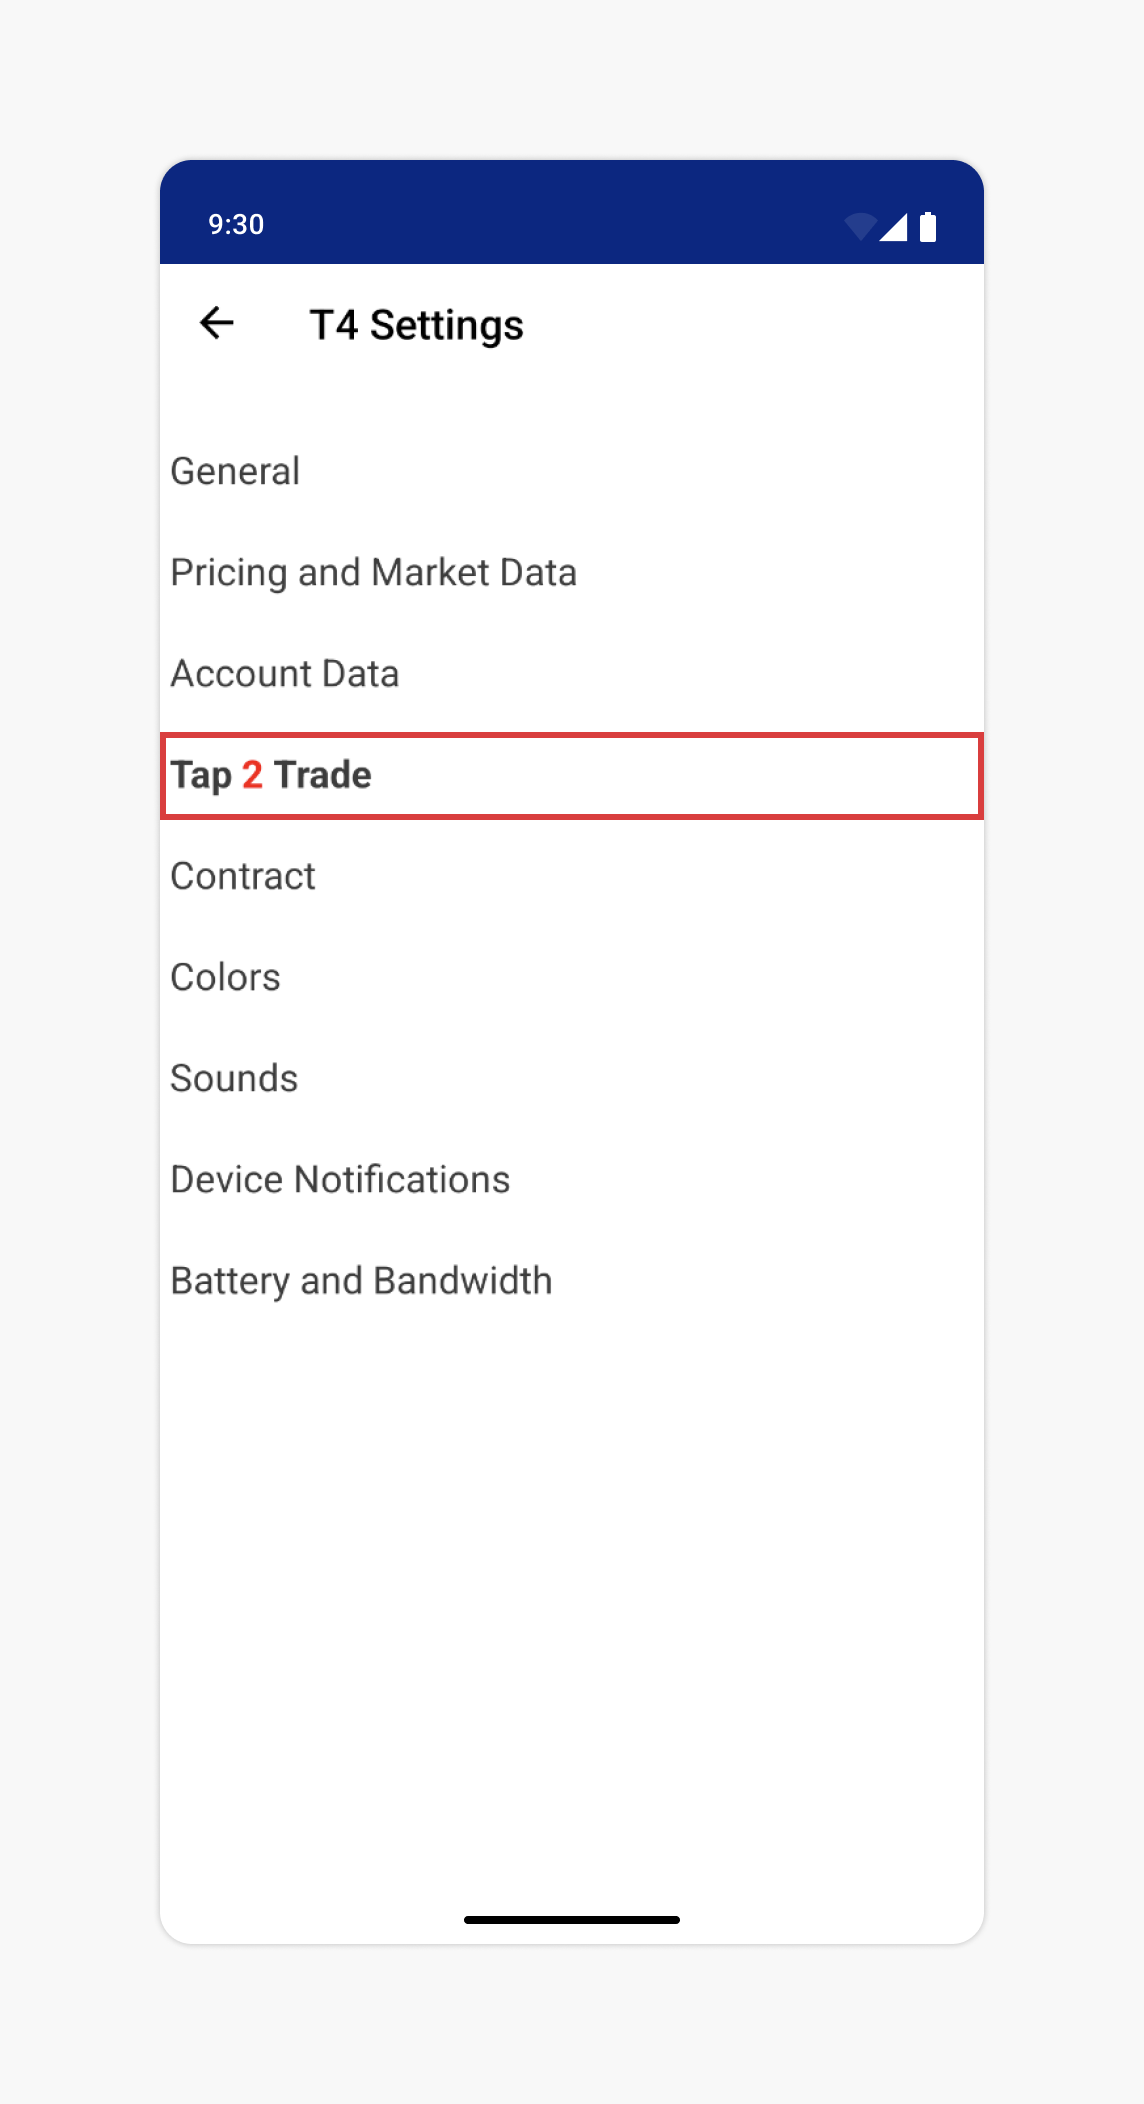Click the cellular signal icon
The image size is (1144, 2104).
tap(894, 227)
